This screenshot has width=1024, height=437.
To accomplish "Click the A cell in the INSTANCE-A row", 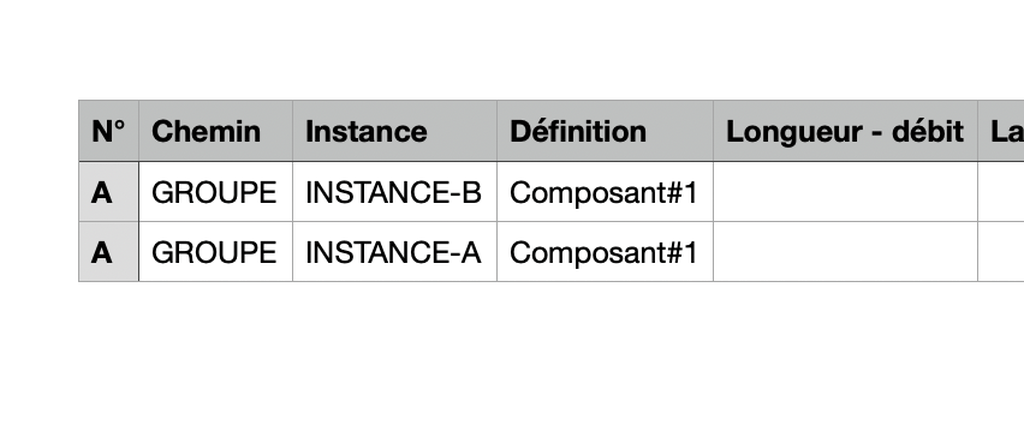I will pos(108,251).
